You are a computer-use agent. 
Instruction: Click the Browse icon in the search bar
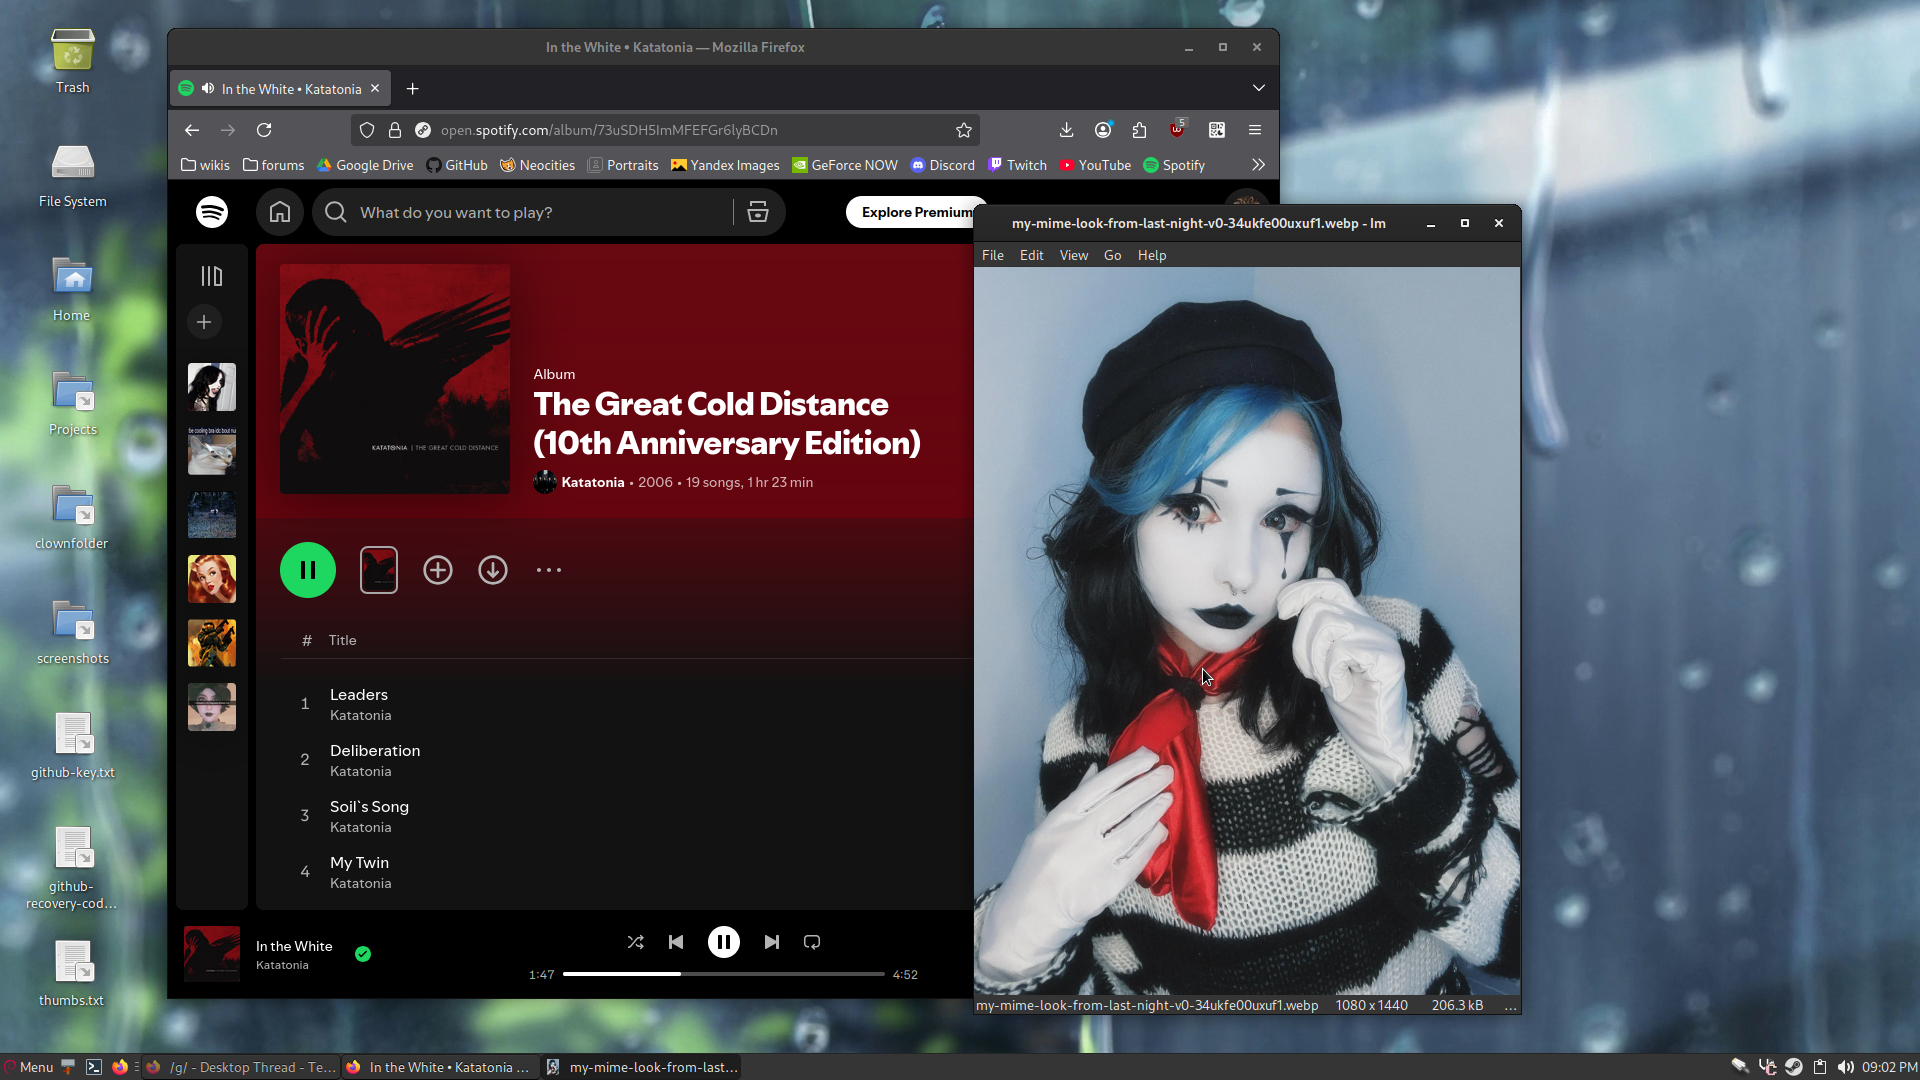(x=758, y=212)
